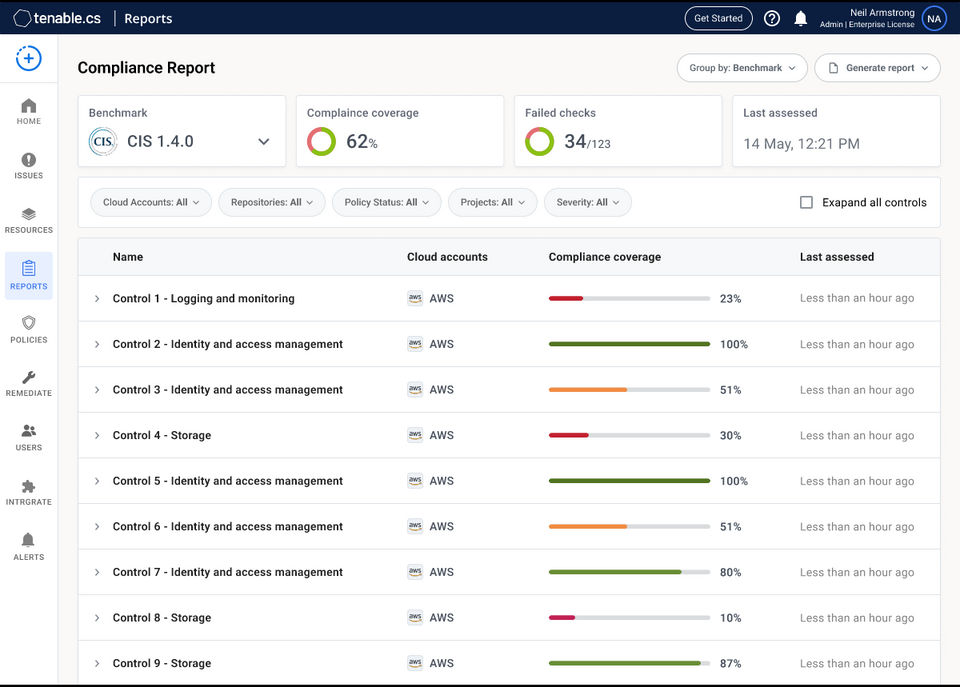Screen dimensions: 960x687
Task: Open the Group by: Benchmark dropdown
Action: coord(742,68)
